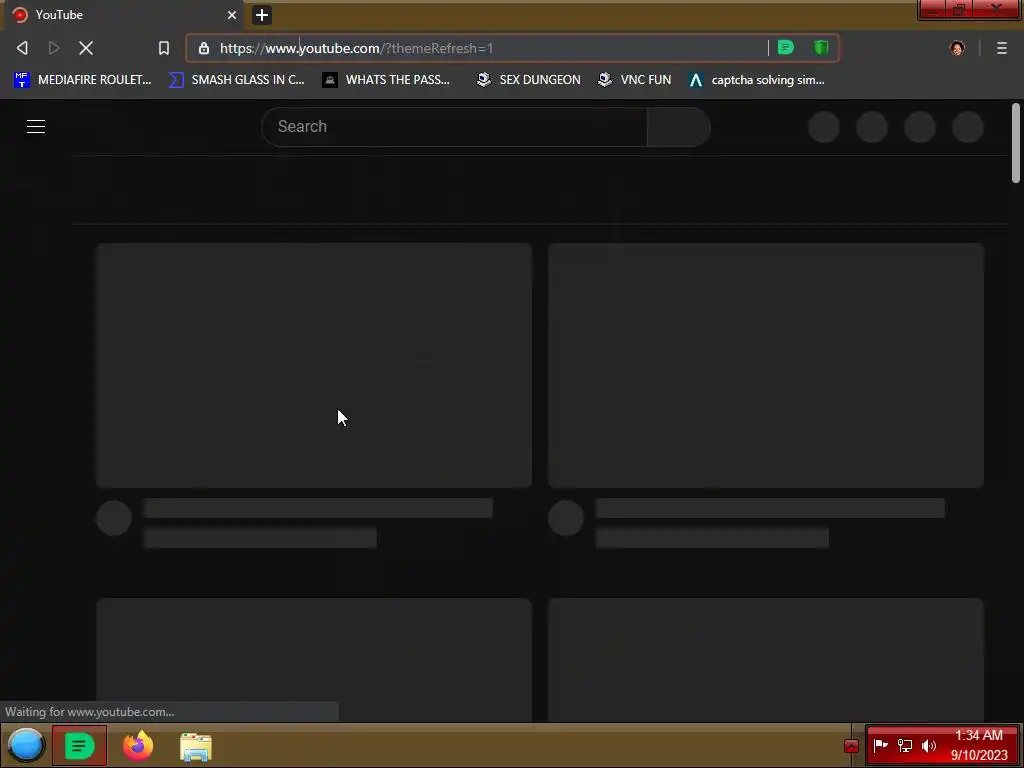Click the search submit button beside Search

point(679,127)
